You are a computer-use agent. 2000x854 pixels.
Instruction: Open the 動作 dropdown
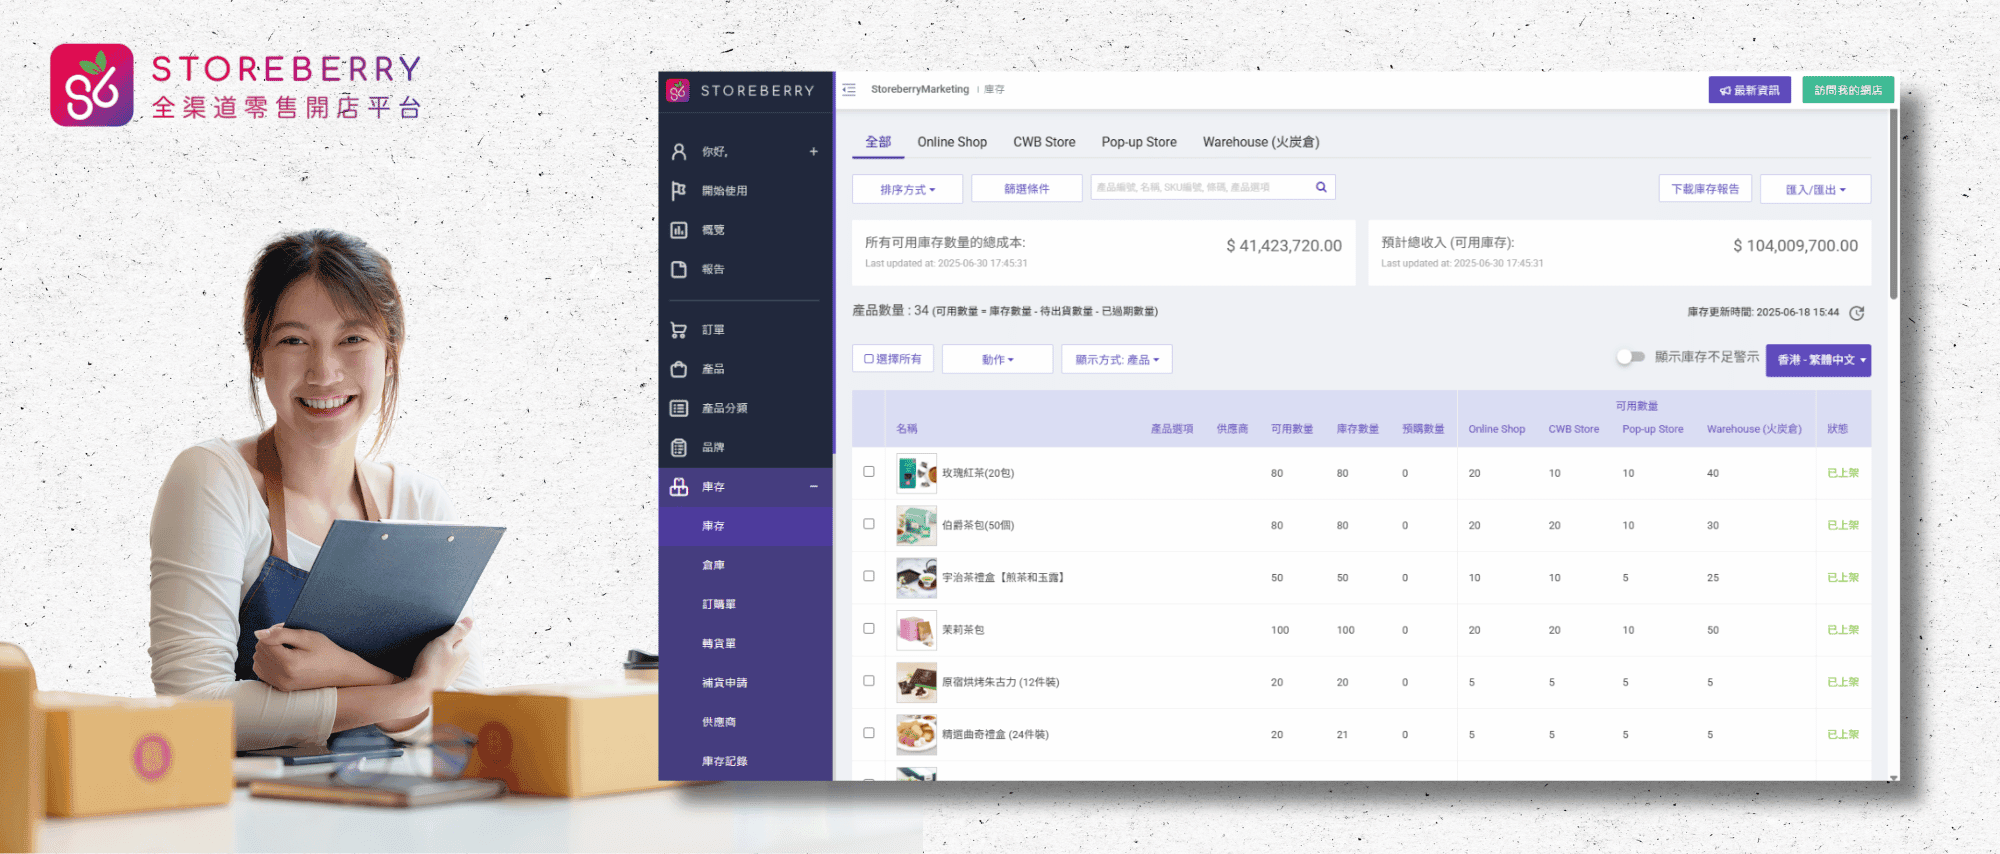click(997, 359)
